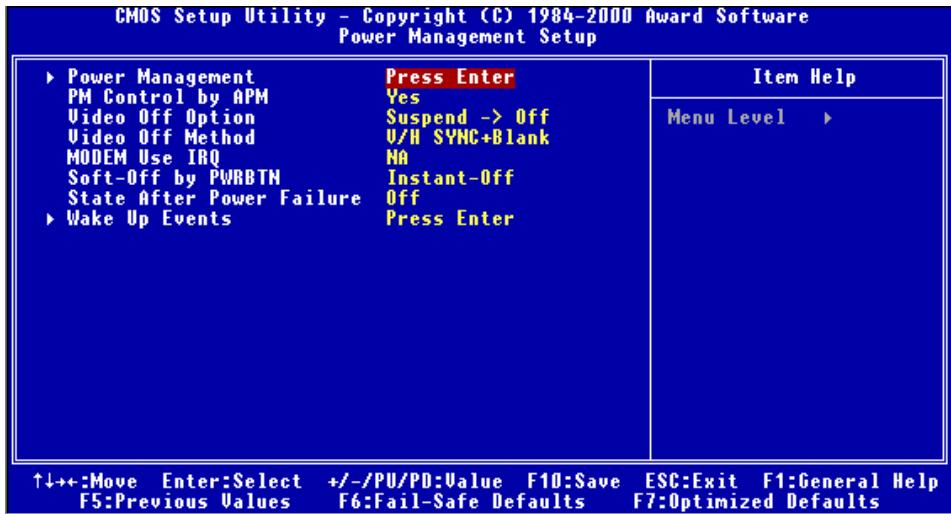The width and height of the screenshot is (951, 514).
Task: Change the Instant-Off value
Action: click(x=450, y=178)
